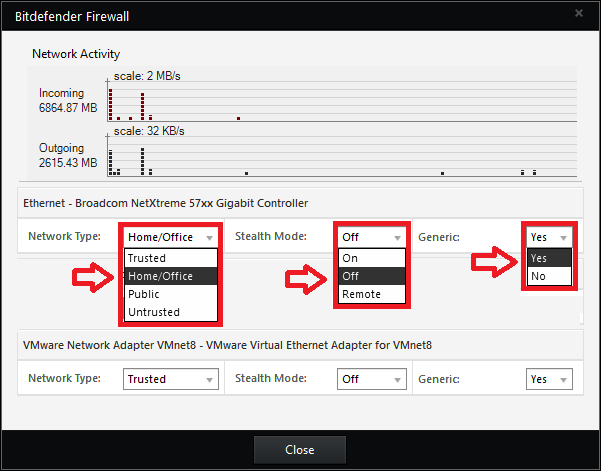Click the Ethernet Broadcom NetXtreme adapter heading
Screen dimensions: 601x471
[166, 203]
